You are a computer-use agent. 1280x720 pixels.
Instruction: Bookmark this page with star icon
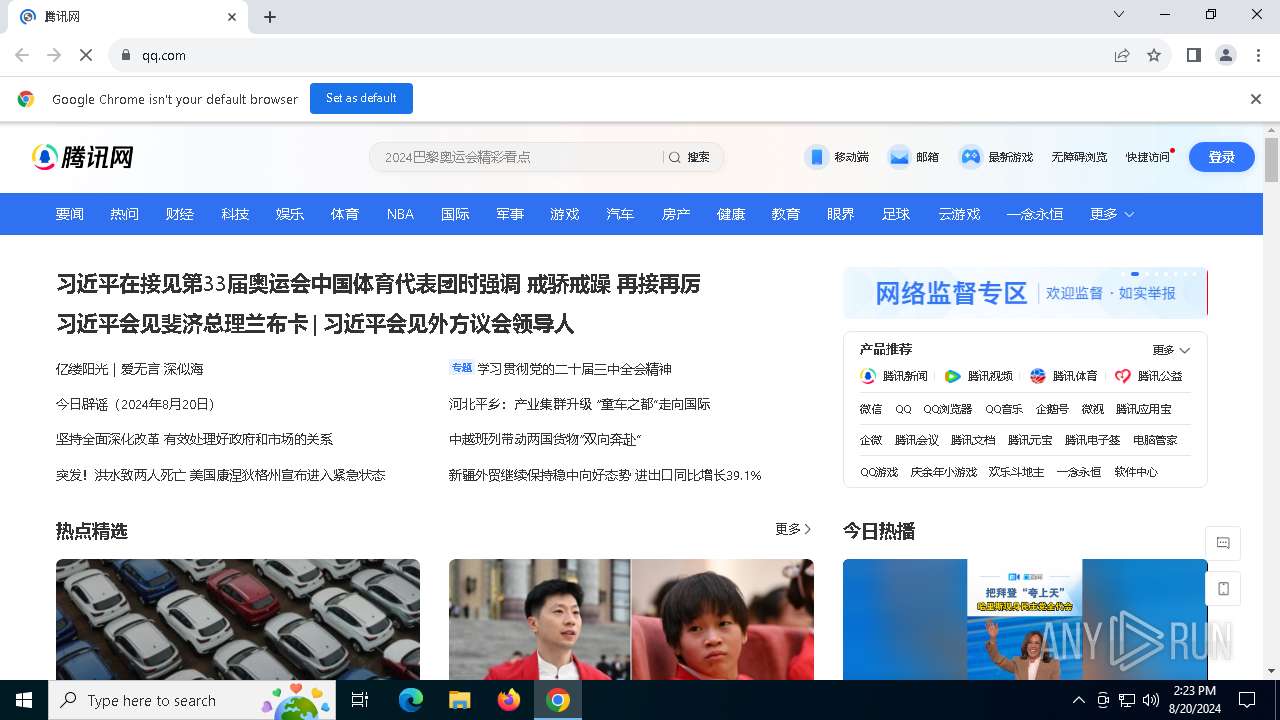[1154, 55]
